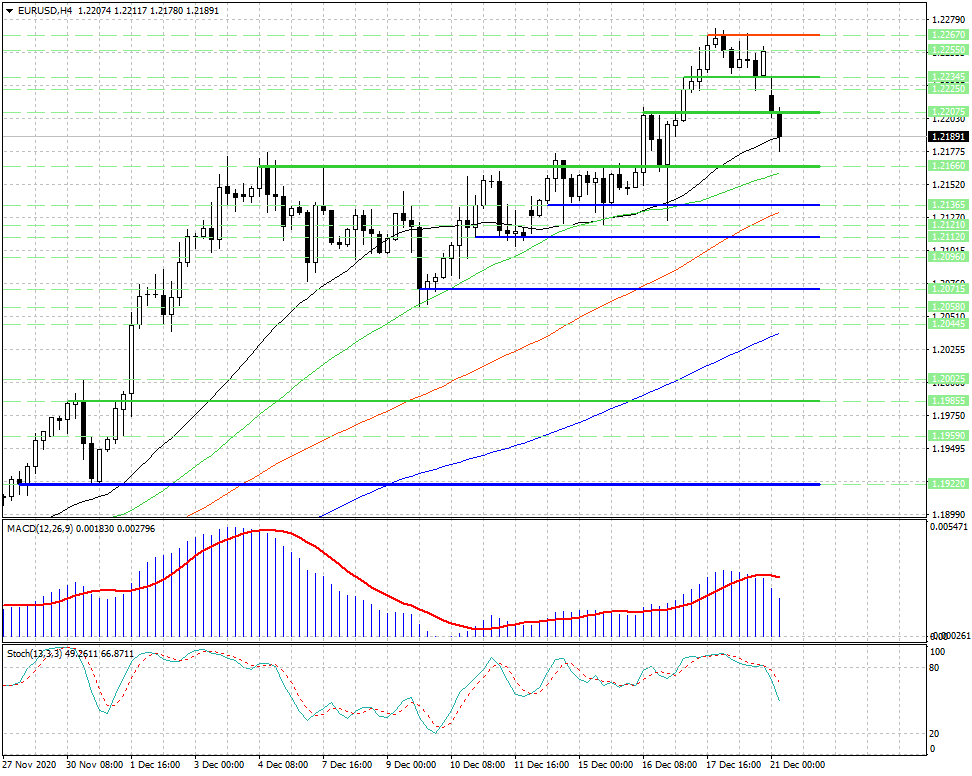Click the green price level label 1.21365
The image size is (972, 776).
[948, 205]
